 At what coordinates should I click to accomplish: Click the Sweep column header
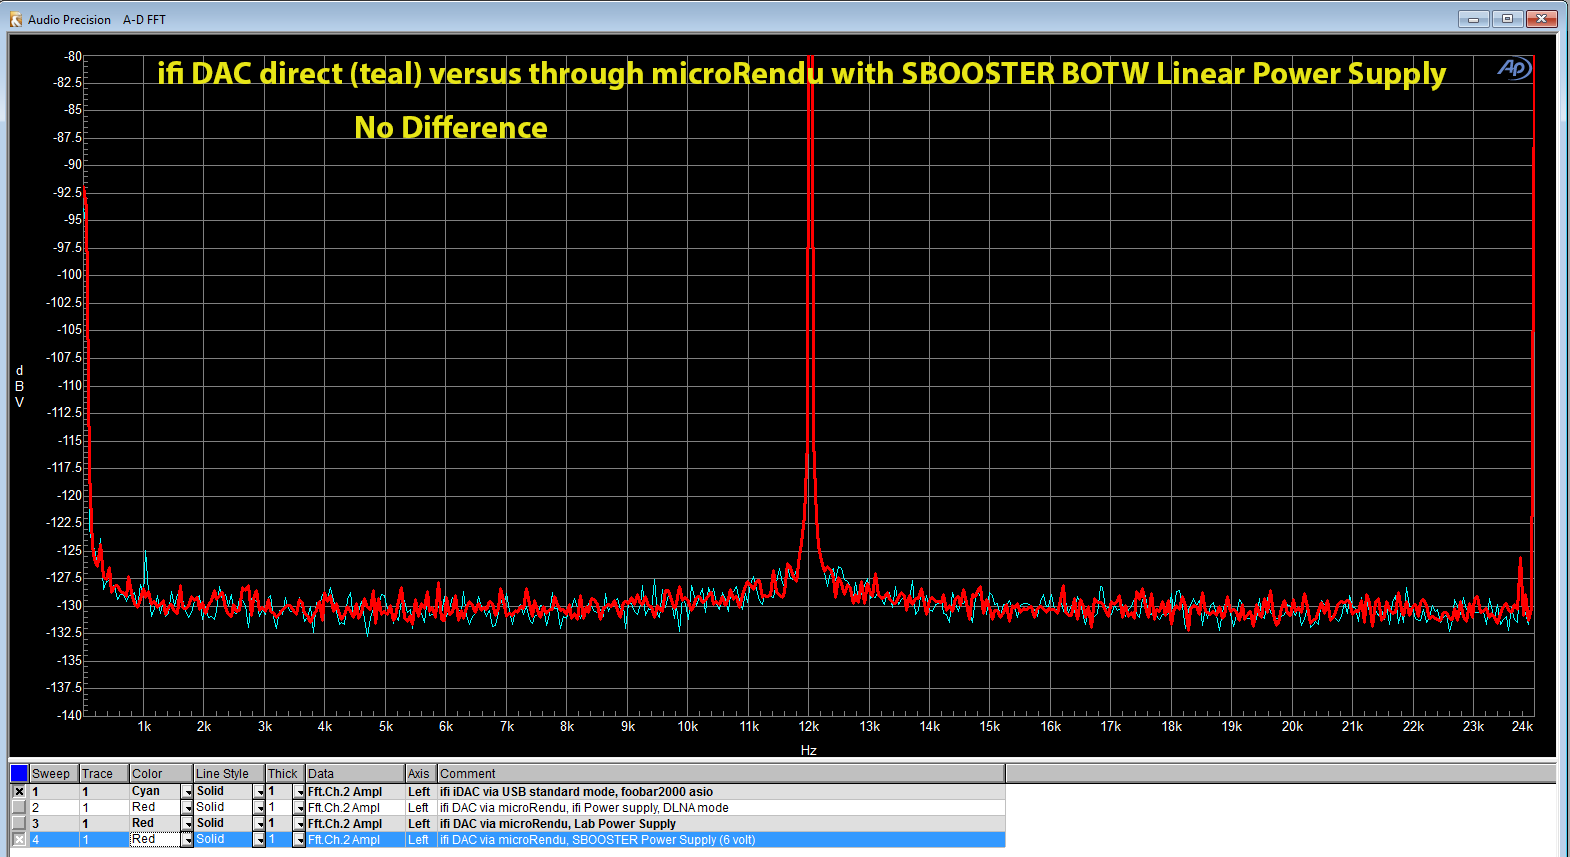[54, 773]
